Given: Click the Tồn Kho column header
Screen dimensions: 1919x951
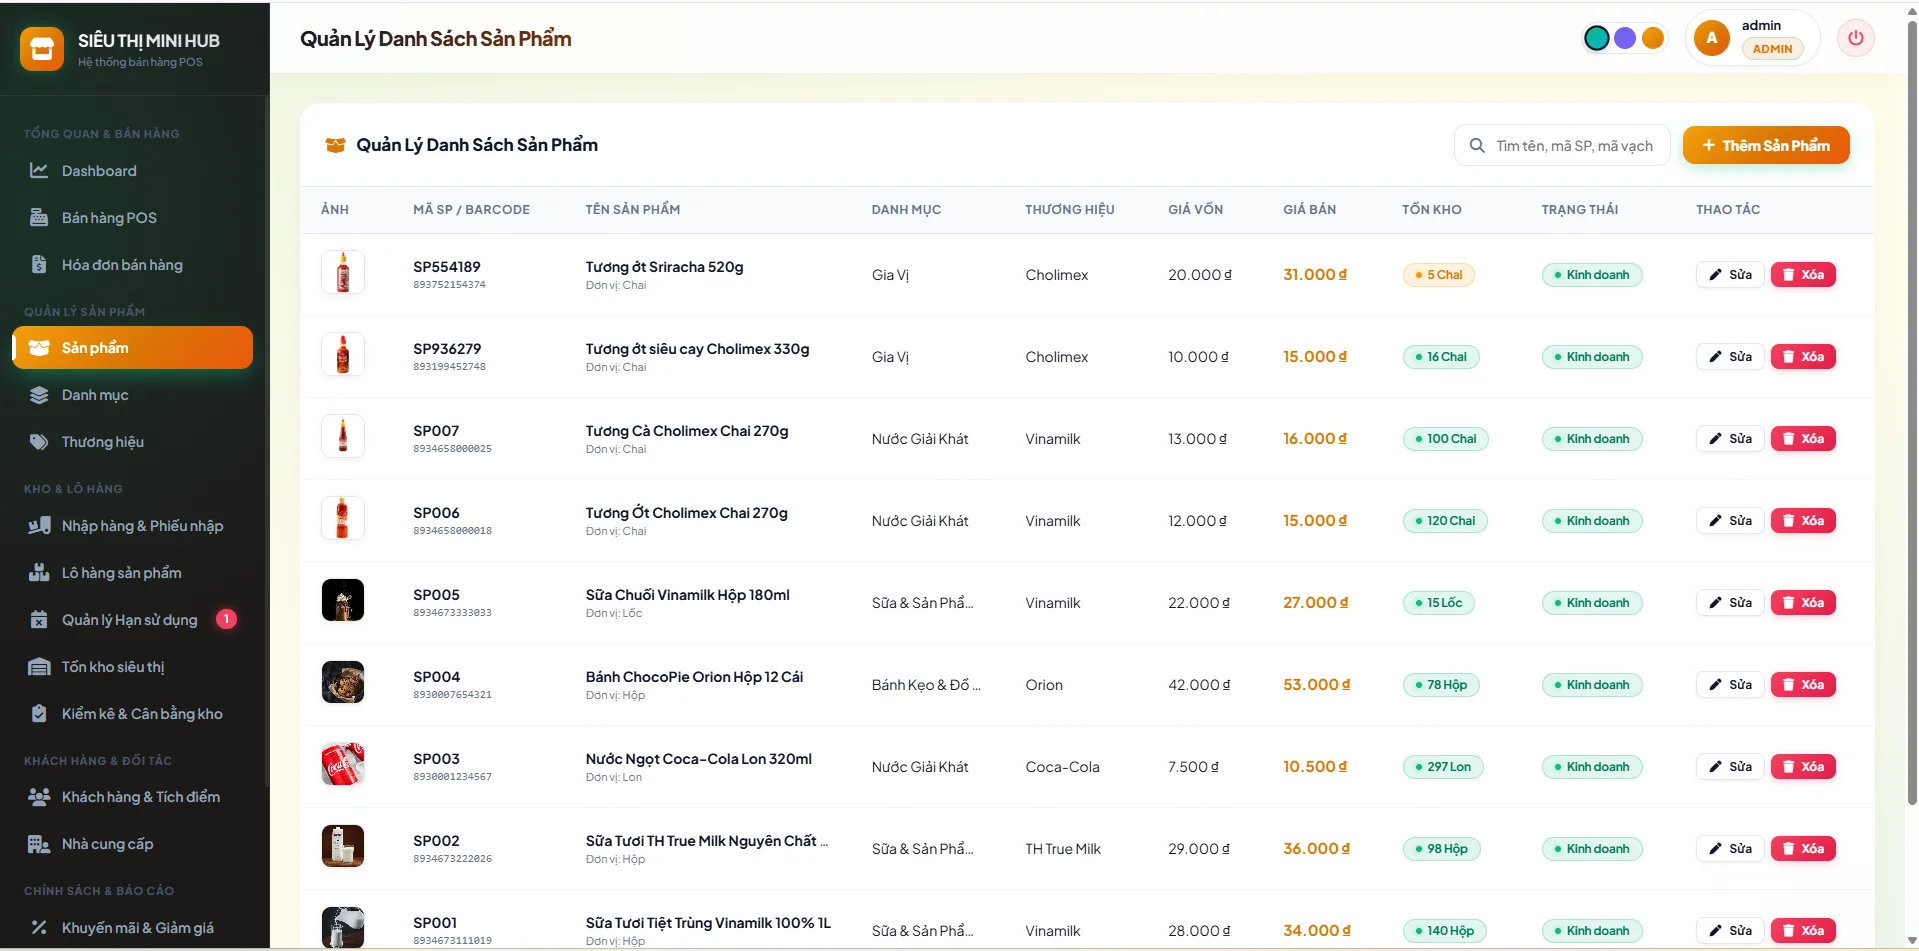Looking at the screenshot, I should click(1431, 210).
